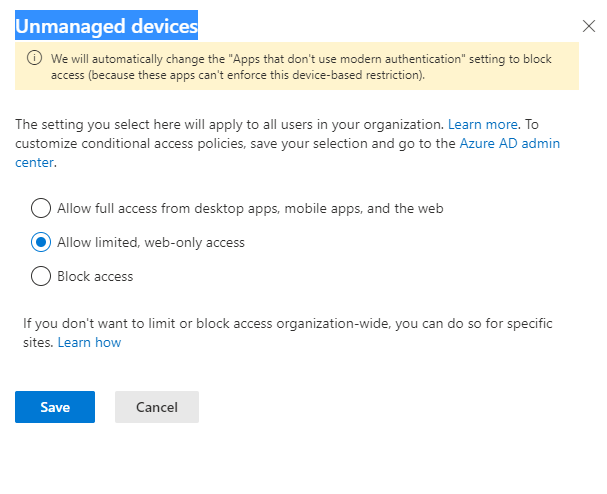
Task: Open the Learn more link
Action: (x=483, y=125)
